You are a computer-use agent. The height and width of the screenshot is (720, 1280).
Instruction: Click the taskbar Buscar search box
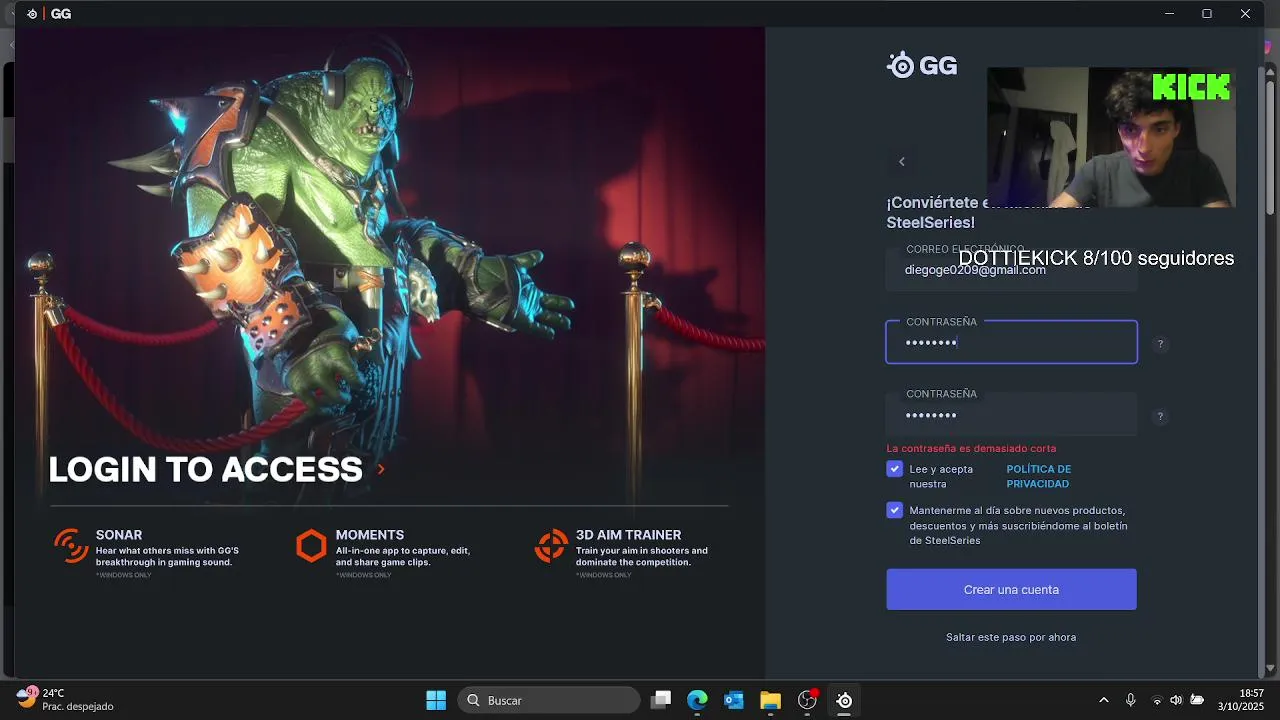point(548,700)
